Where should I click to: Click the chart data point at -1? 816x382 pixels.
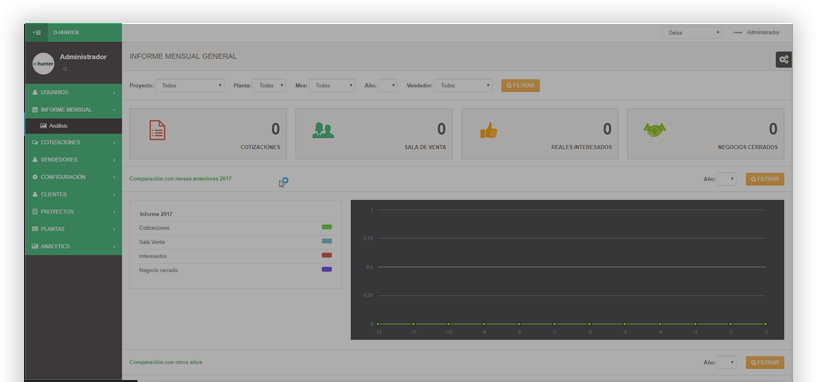[766, 324]
